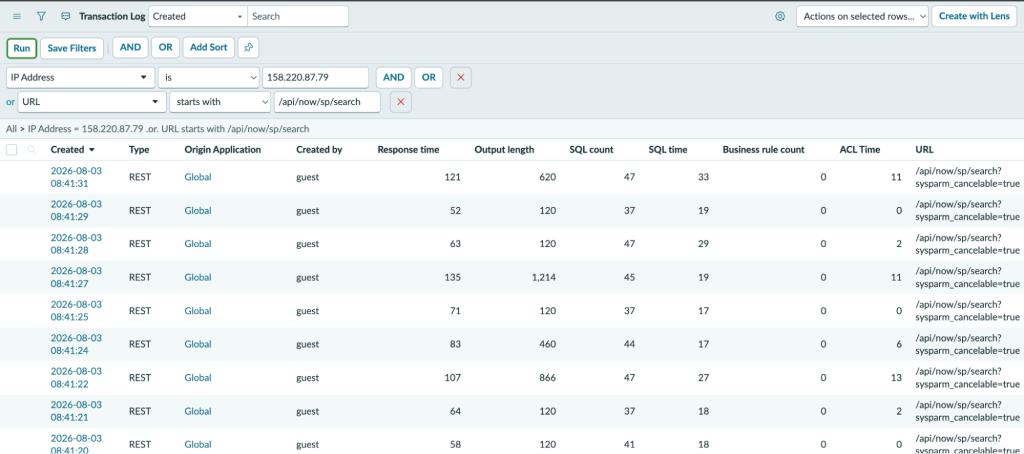The image size is (1024, 454).
Task: Click the green Run button
Action: [22, 48]
